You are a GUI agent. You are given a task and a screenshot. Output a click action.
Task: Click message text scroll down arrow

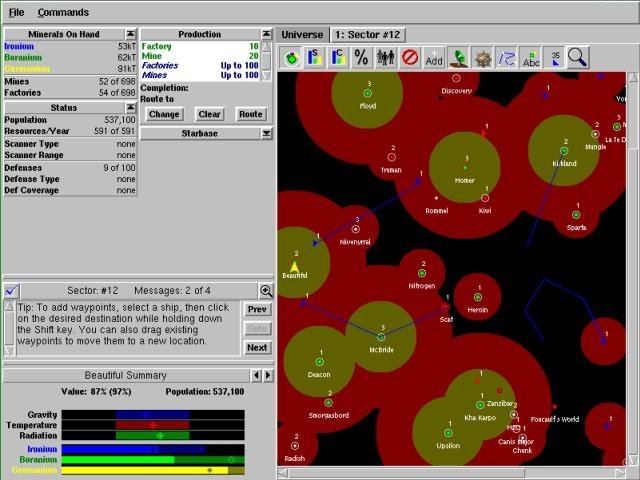[9, 351]
